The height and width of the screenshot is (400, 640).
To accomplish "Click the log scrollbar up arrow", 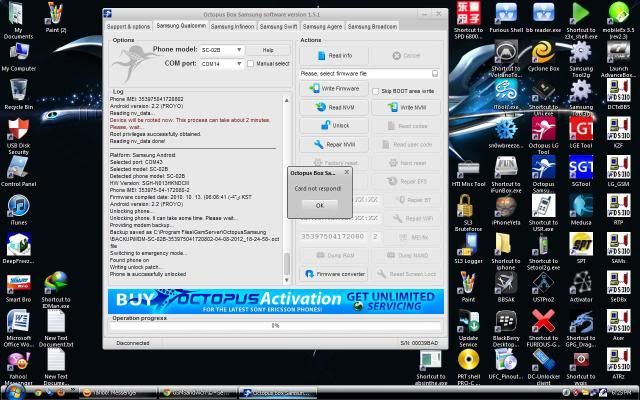I will (x=287, y=100).
